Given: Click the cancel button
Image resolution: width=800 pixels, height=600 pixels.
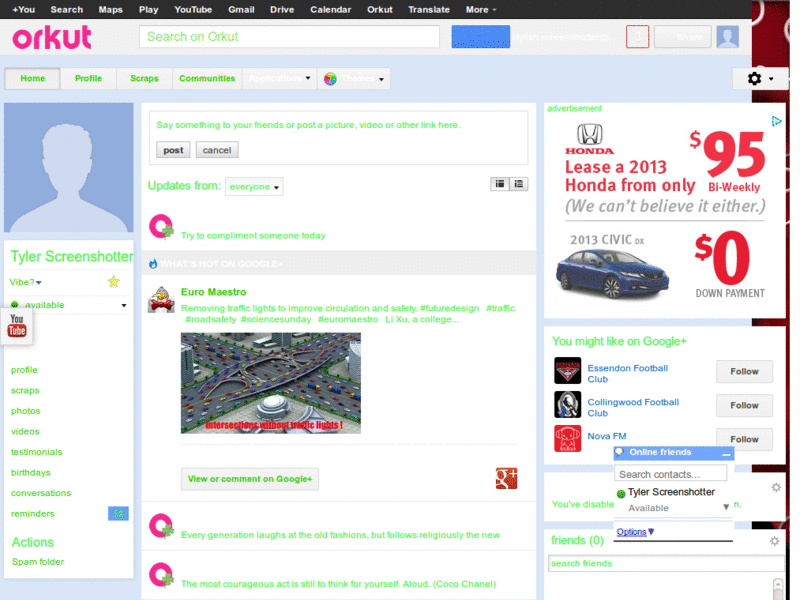Looking at the screenshot, I should (217, 150).
